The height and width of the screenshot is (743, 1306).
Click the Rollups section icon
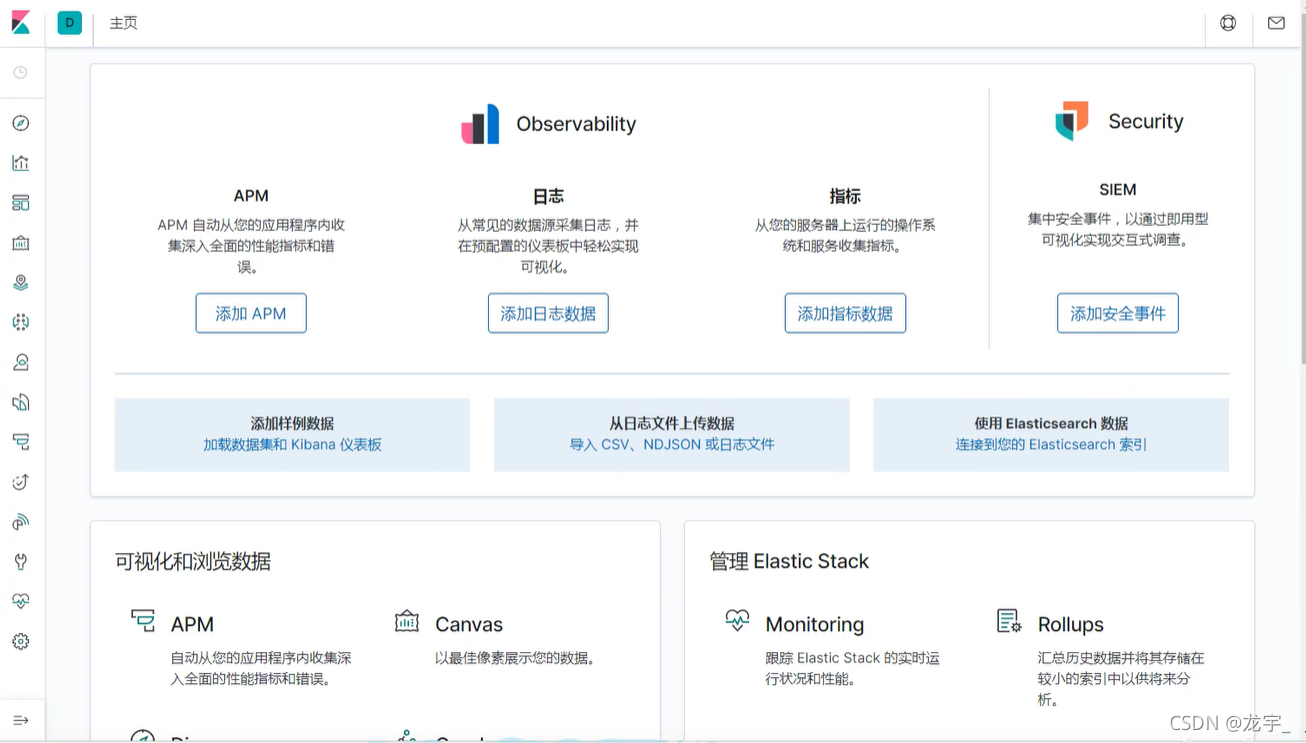(1009, 621)
